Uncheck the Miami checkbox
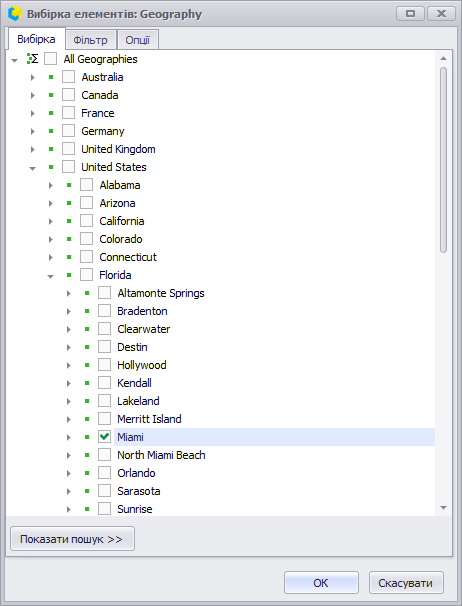The width and height of the screenshot is (462, 606). pos(104,437)
